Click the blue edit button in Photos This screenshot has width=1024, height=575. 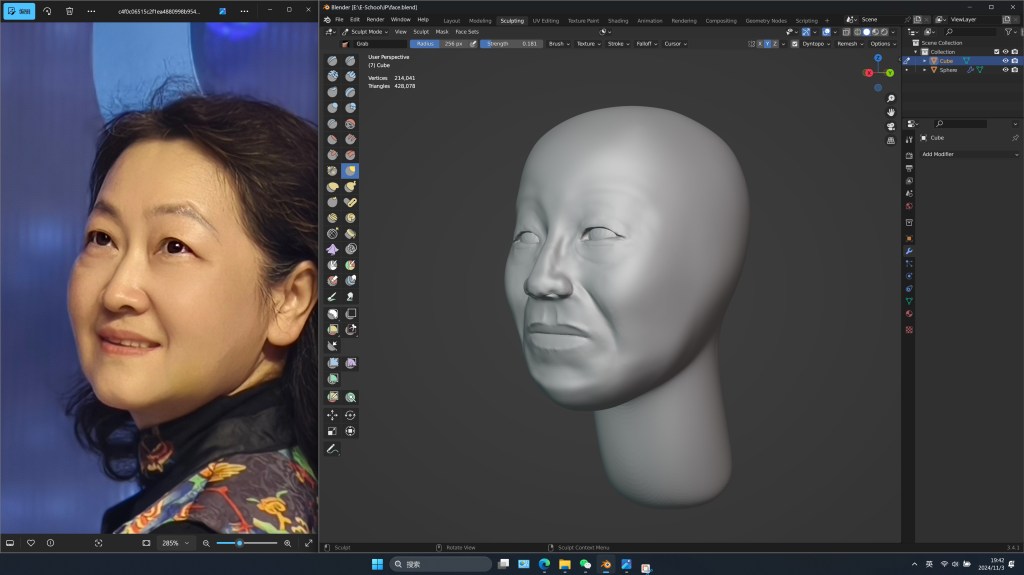(19, 11)
